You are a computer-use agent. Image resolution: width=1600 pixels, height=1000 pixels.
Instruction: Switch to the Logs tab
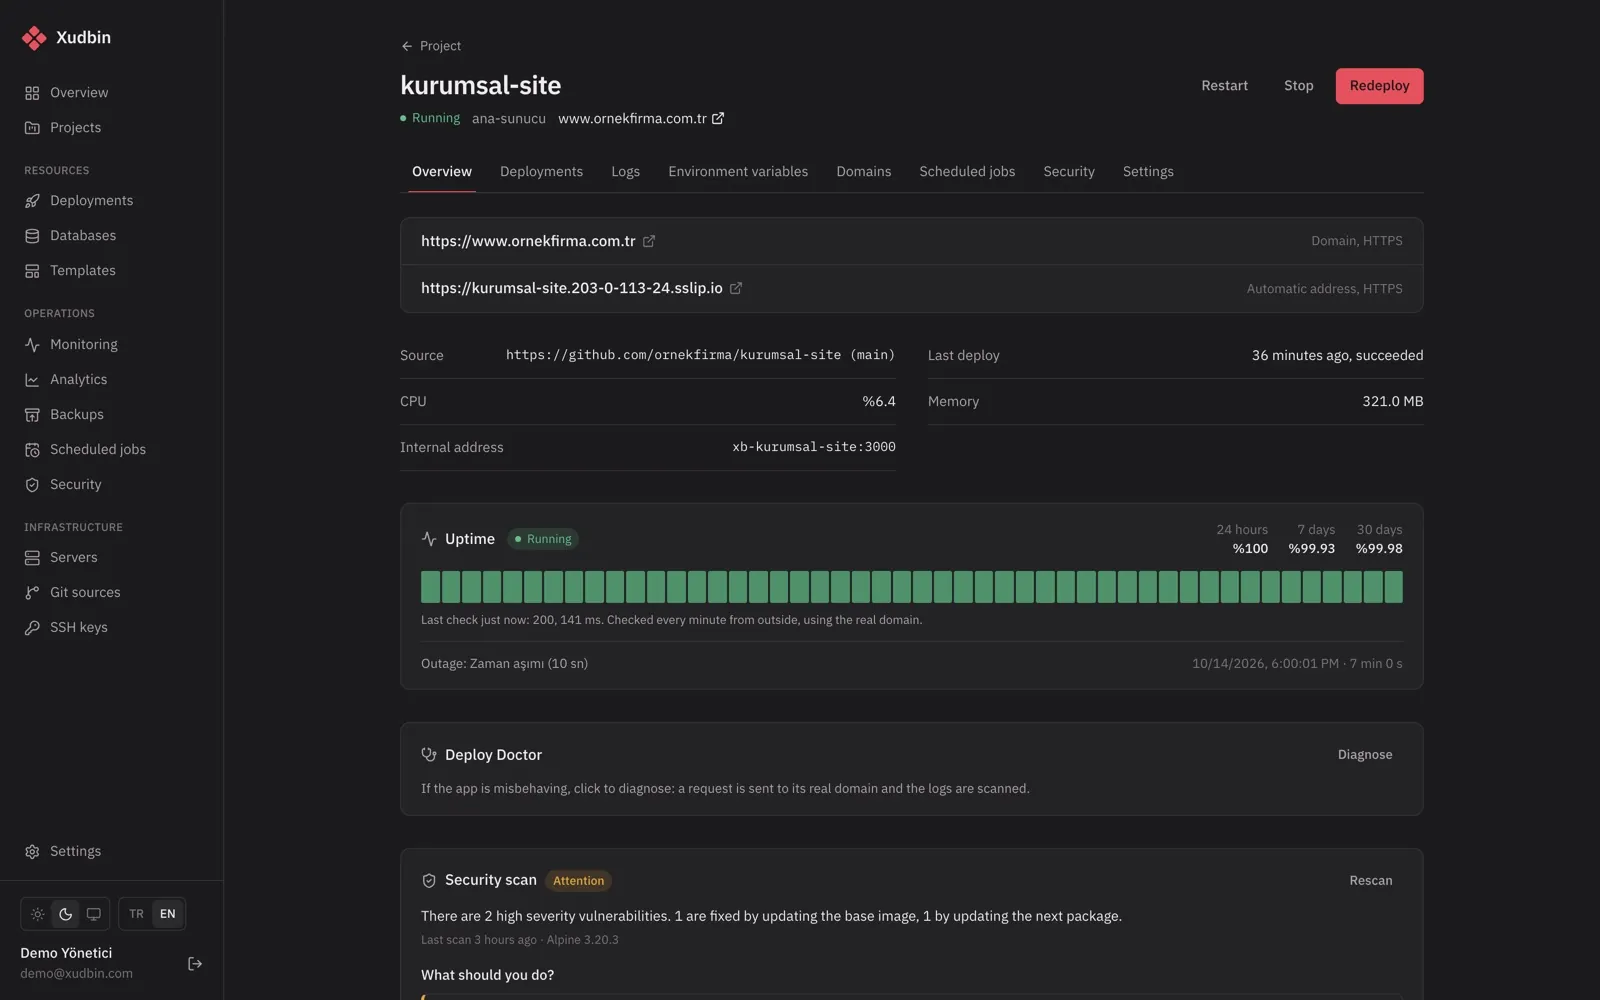tap(625, 172)
